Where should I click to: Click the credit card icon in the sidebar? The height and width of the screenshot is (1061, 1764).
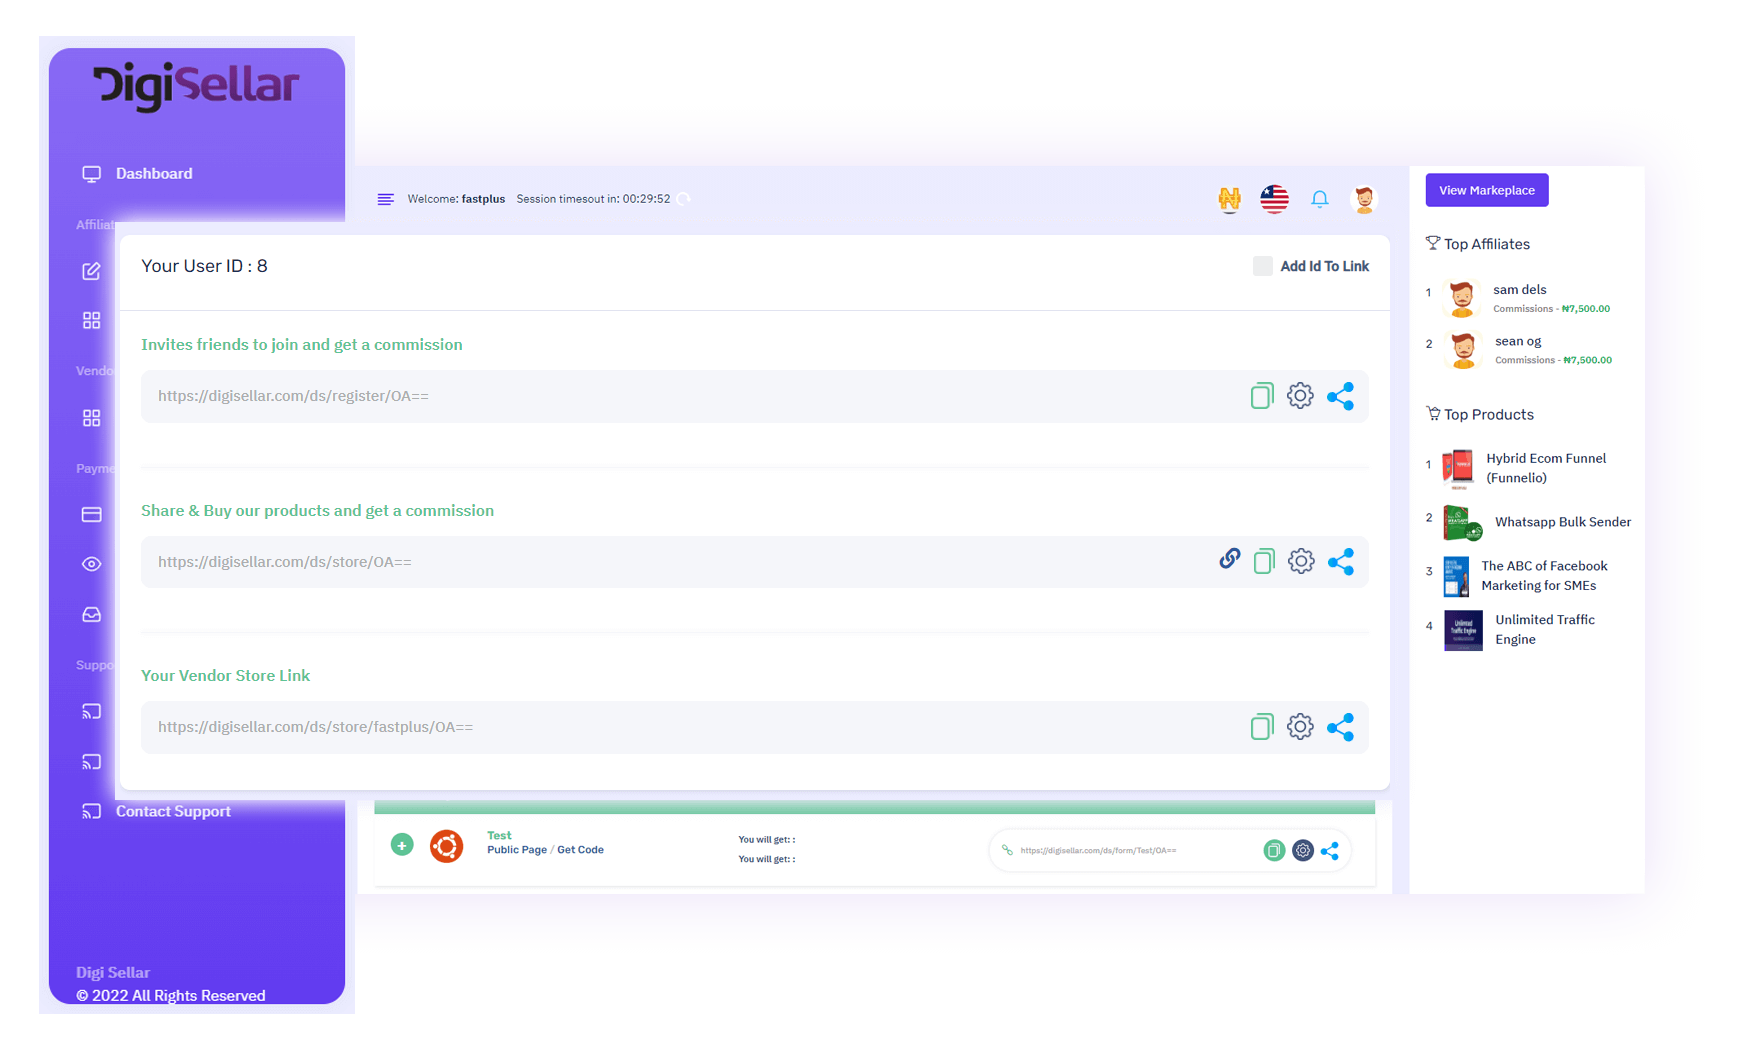[x=91, y=515]
